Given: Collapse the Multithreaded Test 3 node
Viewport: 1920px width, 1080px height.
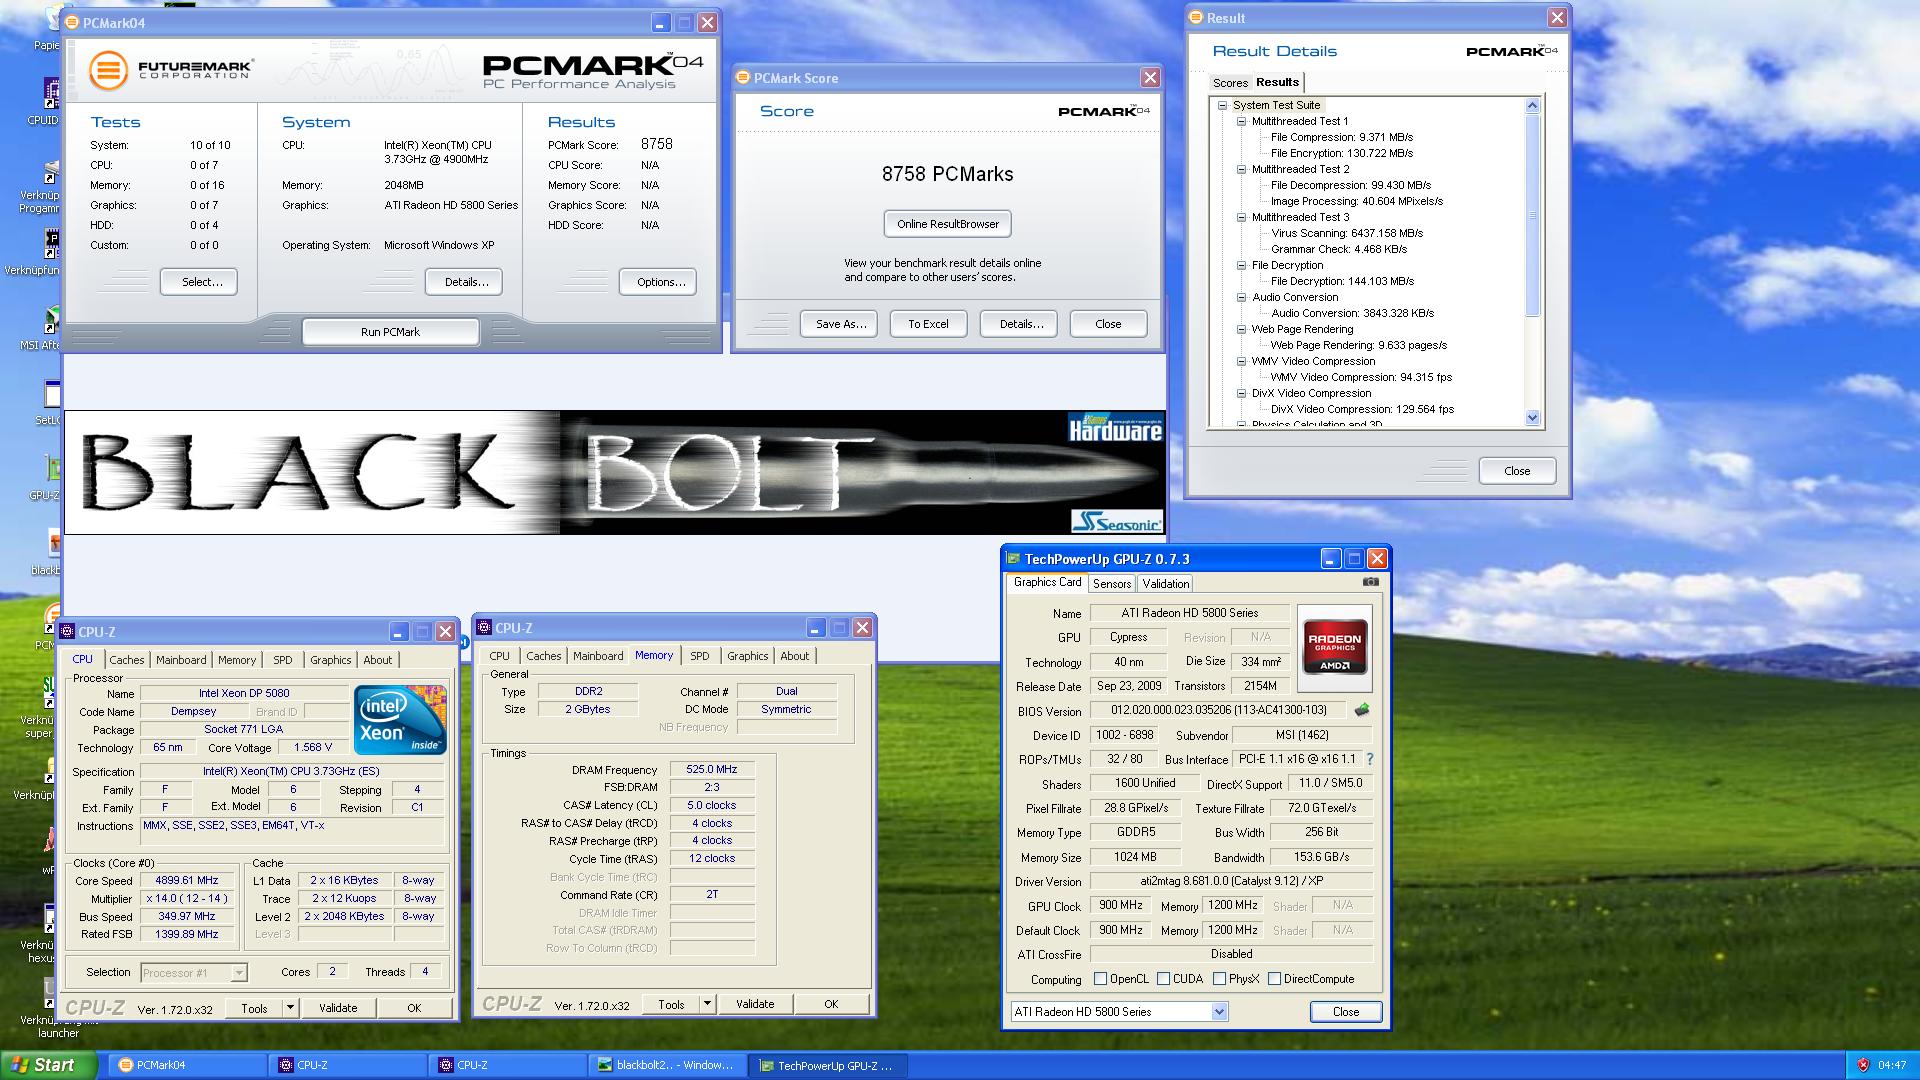Looking at the screenshot, I should pos(1241,217).
